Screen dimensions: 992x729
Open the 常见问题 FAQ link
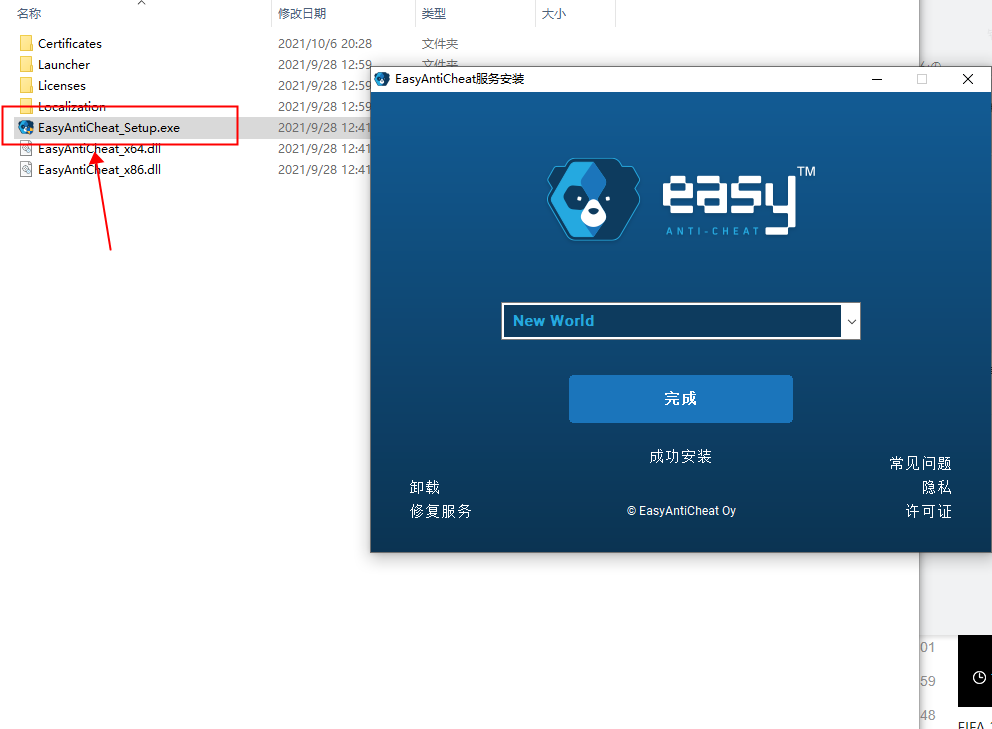[921, 463]
